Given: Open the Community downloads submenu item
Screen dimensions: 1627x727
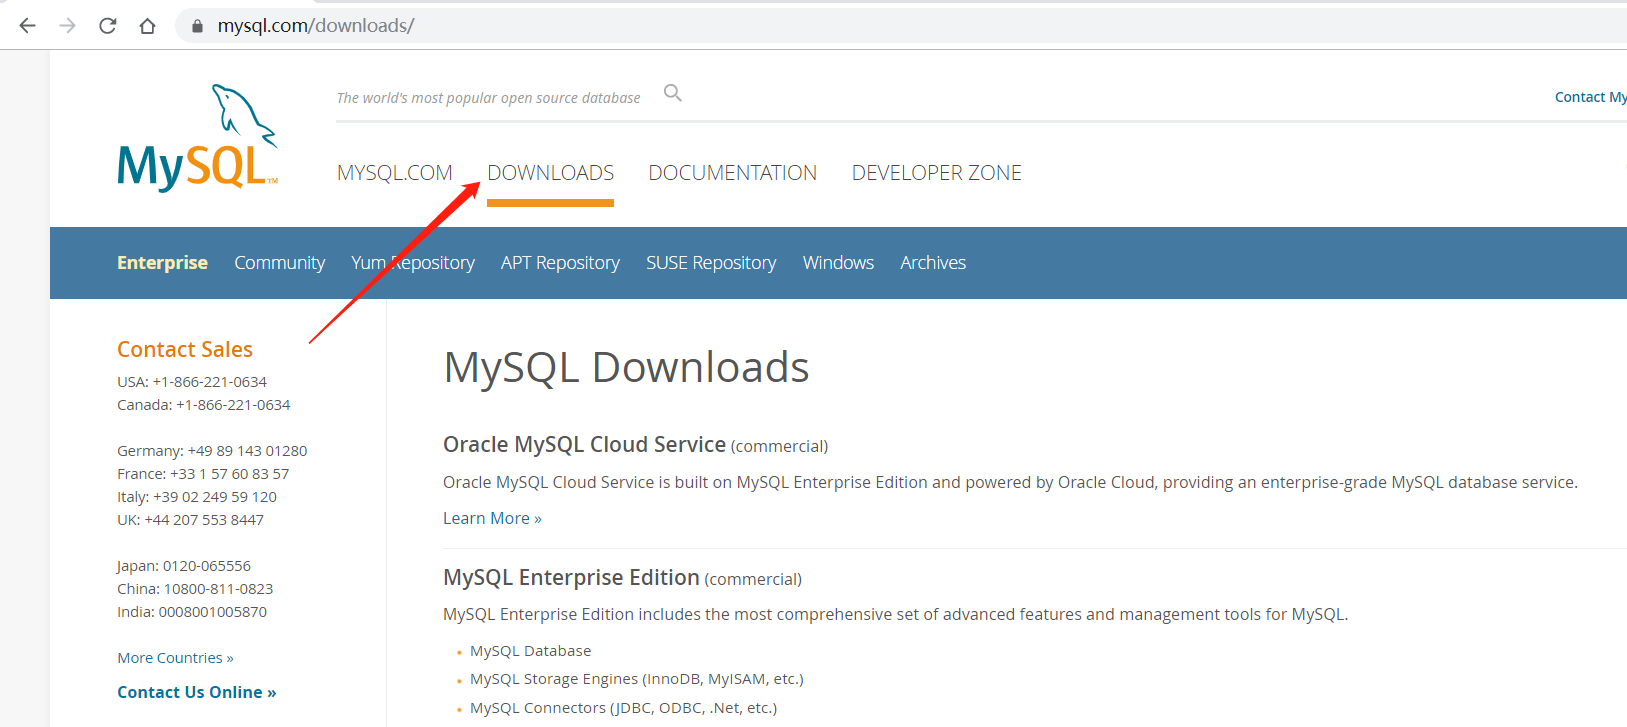Looking at the screenshot, I should coord(279,263).
